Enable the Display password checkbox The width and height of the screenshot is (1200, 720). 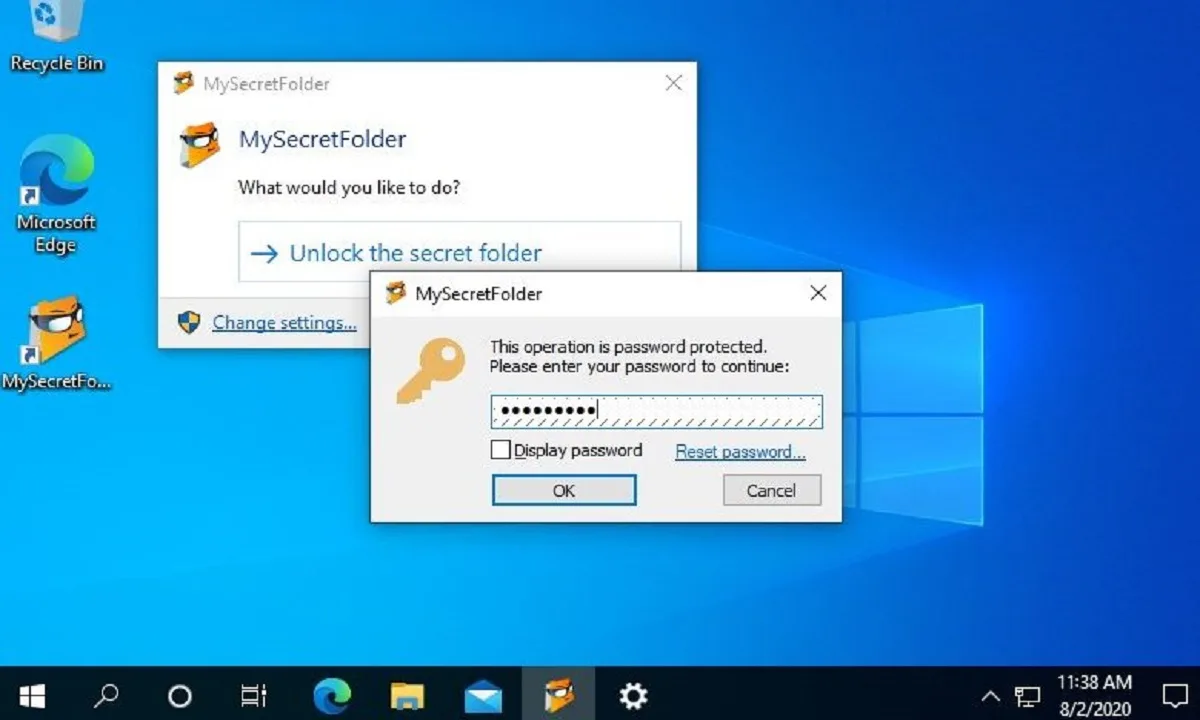[501, 450]
